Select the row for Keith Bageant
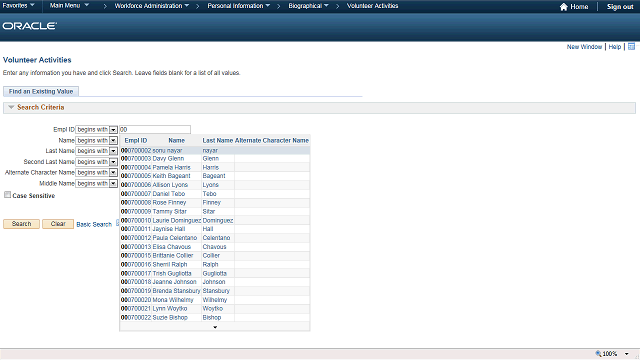This screenshot has height=360, width=640. point(215,176)
